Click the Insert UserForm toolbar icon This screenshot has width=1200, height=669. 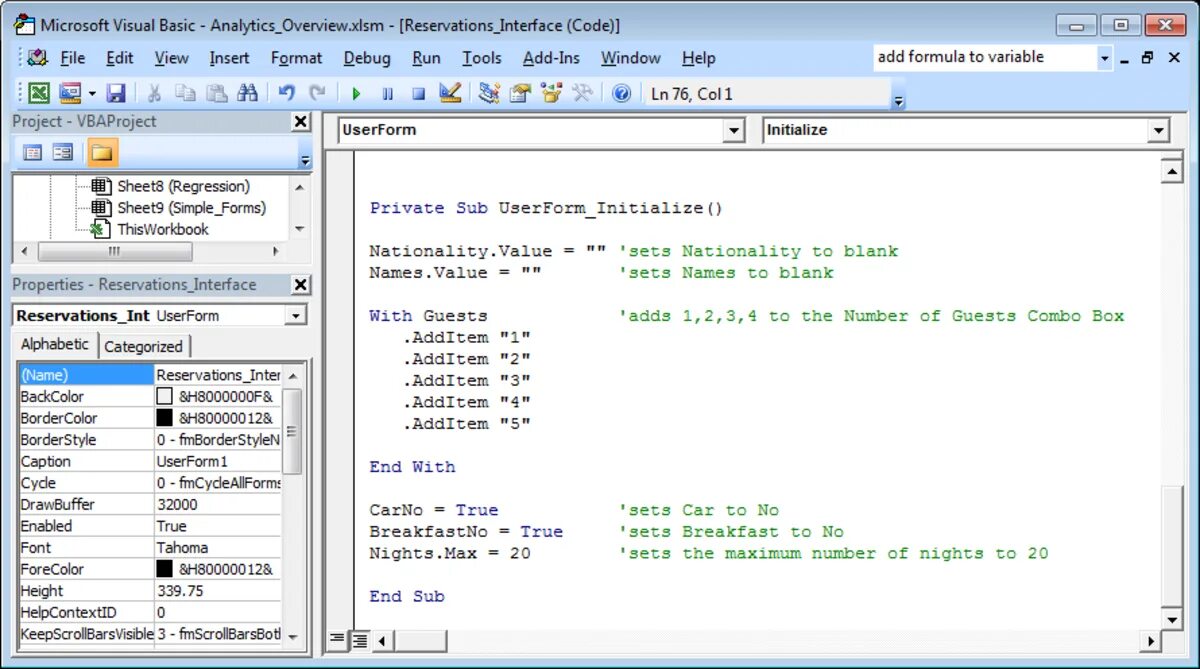click(x=69, y=94)
